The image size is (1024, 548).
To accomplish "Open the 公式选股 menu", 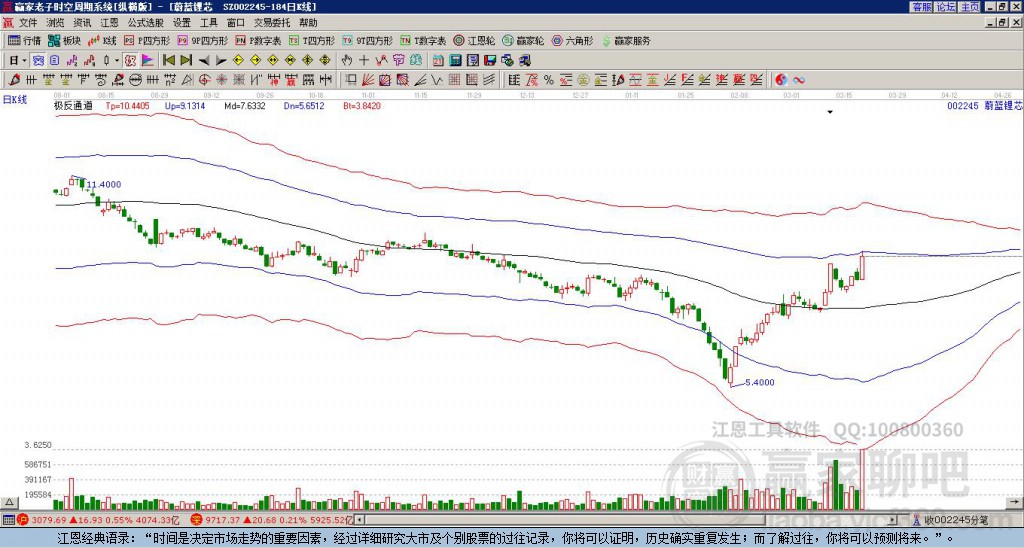I will pos(146,23).
